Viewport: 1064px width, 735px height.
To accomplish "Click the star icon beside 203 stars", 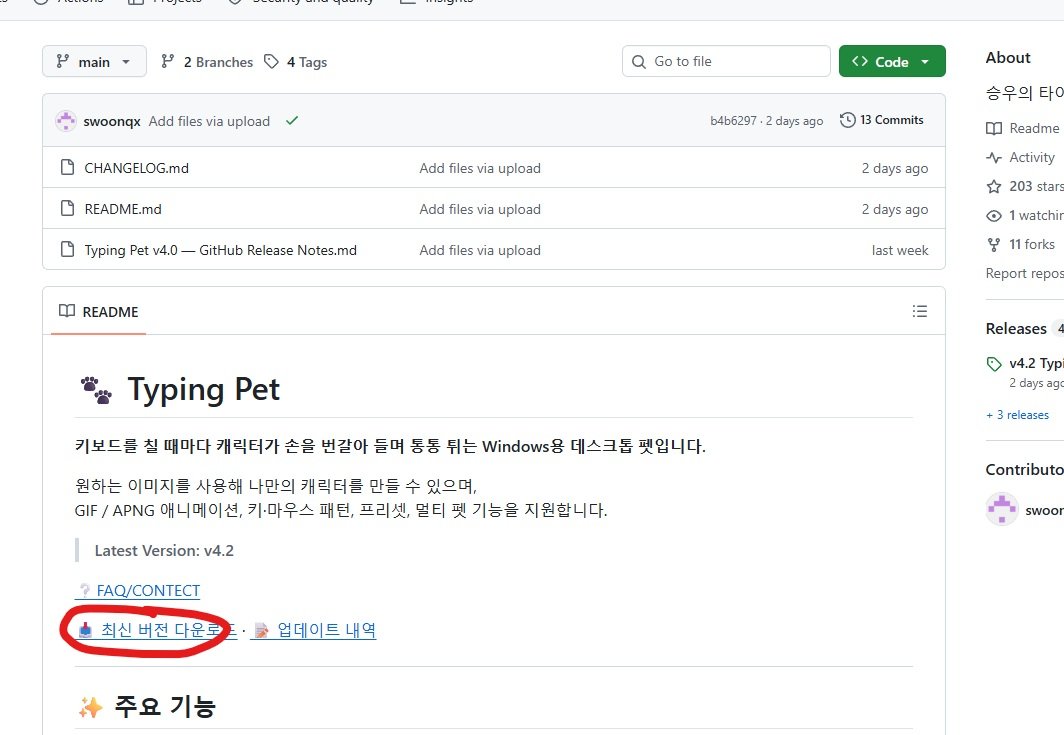I will 993,186.
